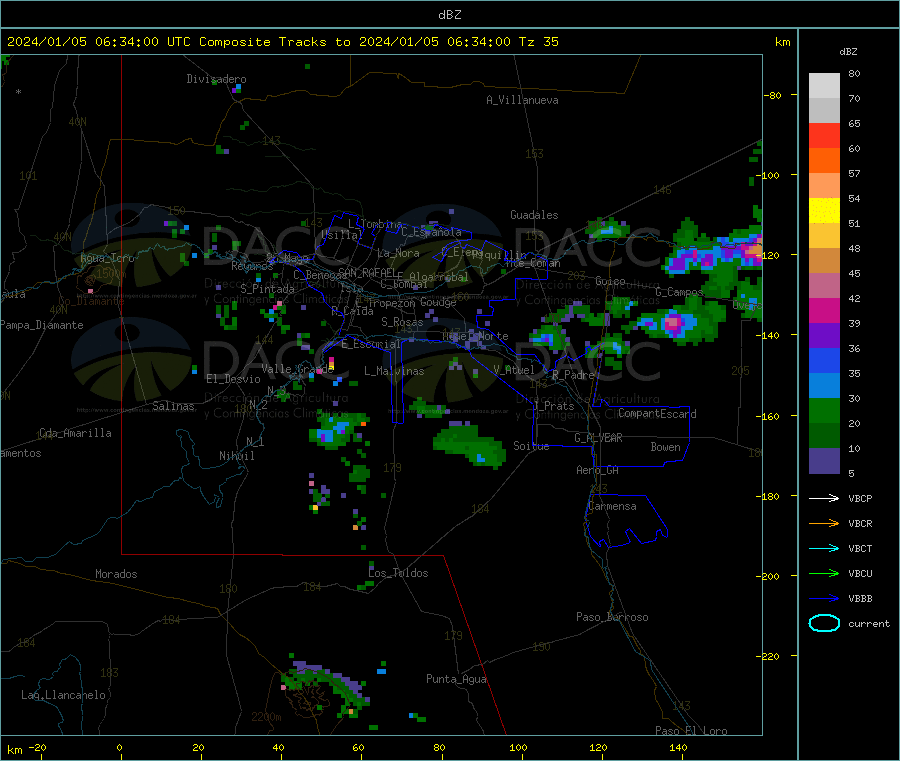The height and width of the screenshot is (761, 900).
Task: Click the Divisadero place label
Action: point(216,79)
